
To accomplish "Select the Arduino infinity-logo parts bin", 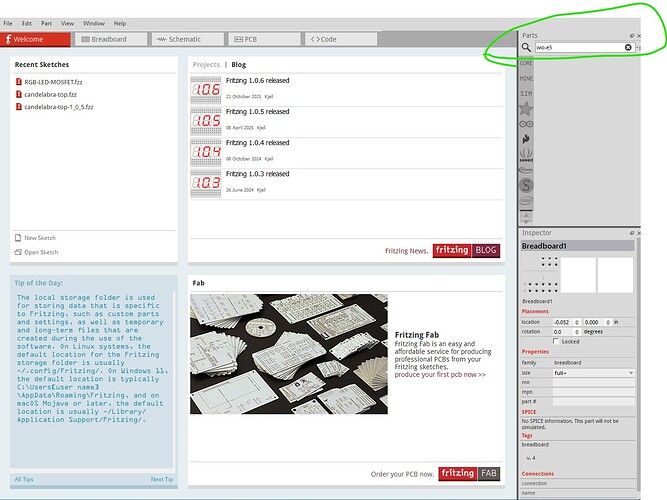I will click(x=526, y=125).
